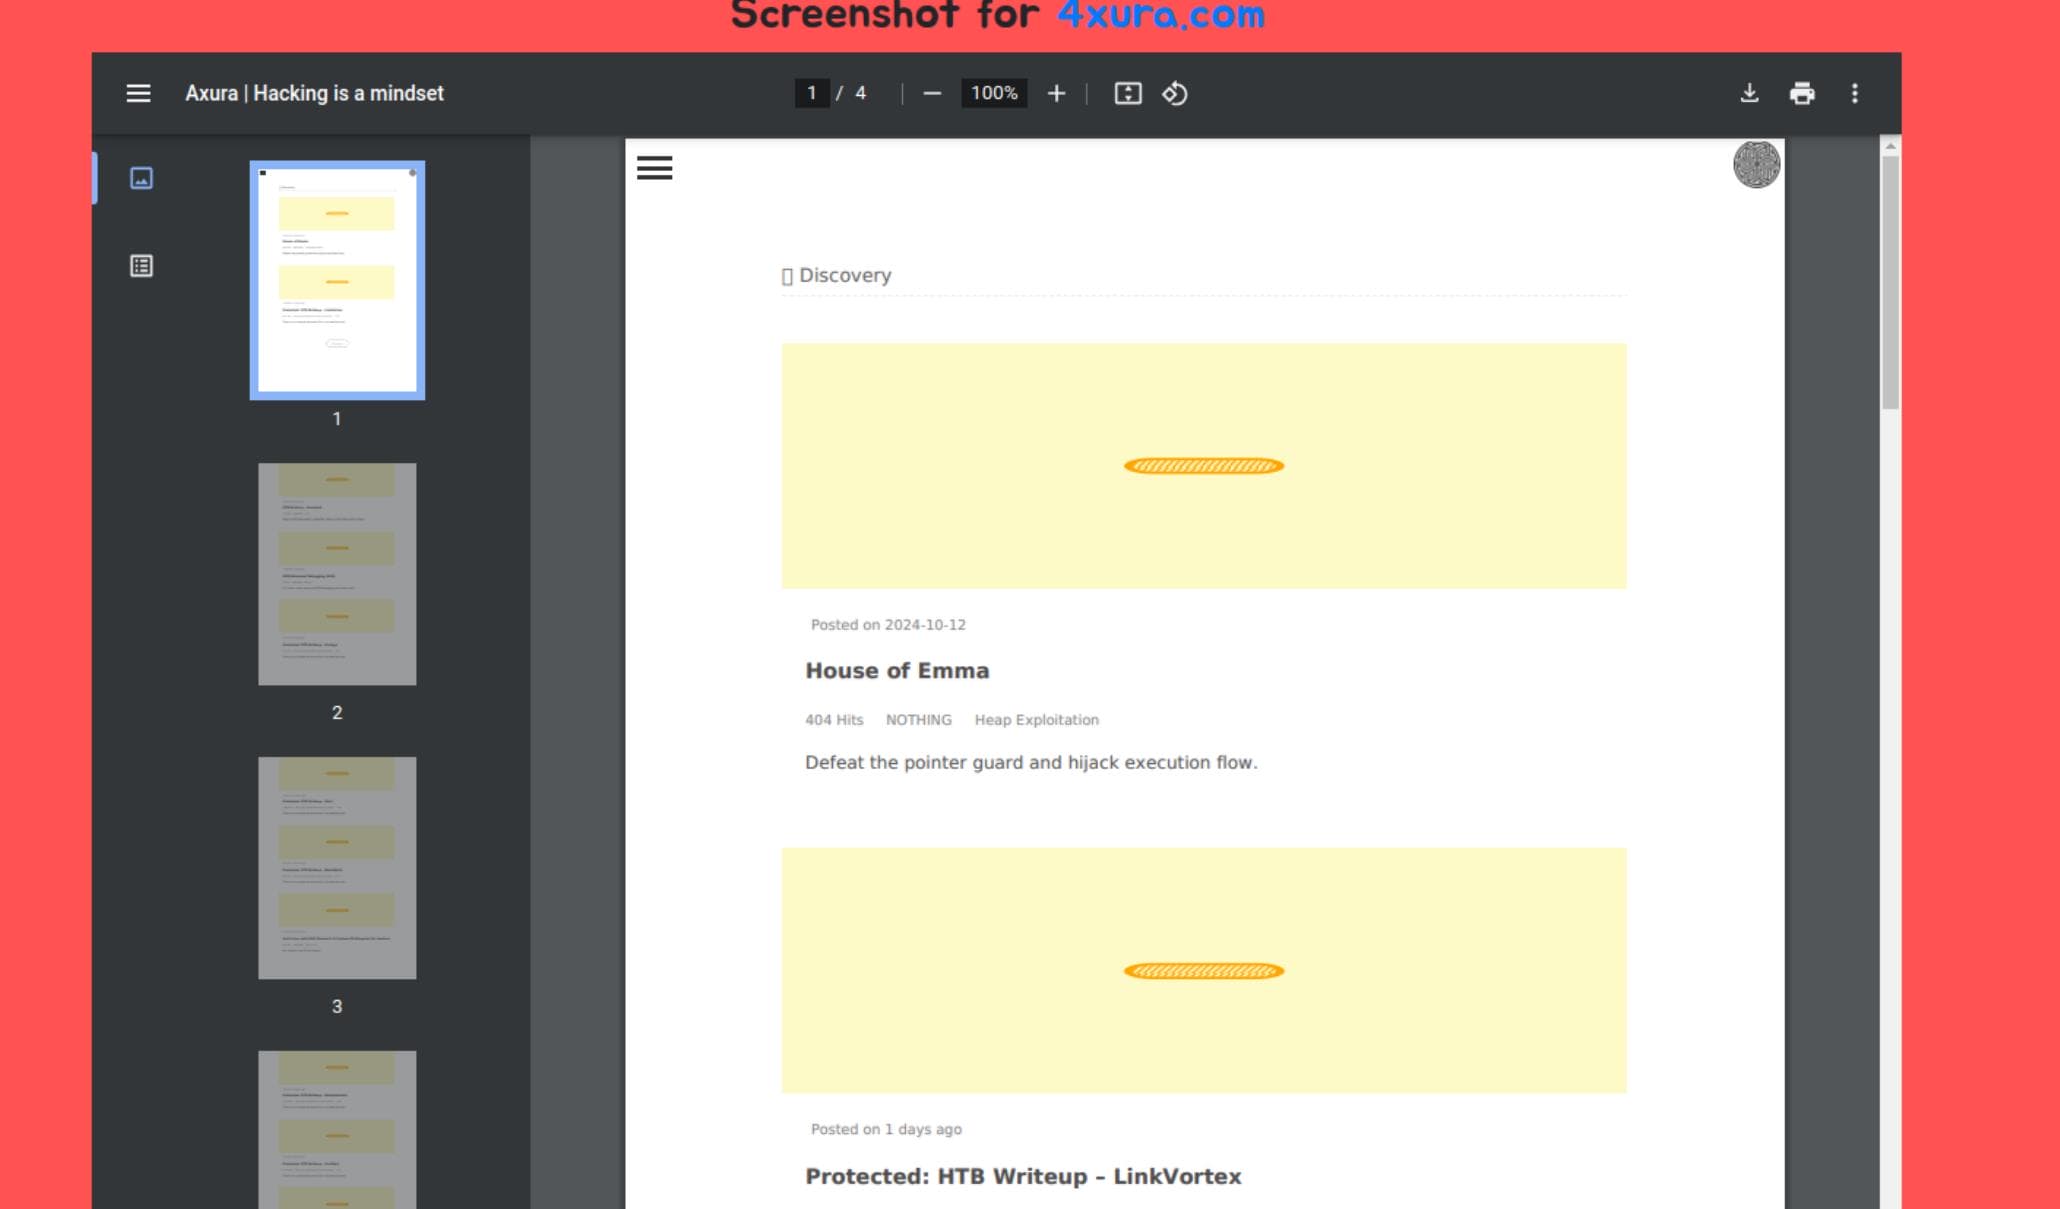2060x1209 pixels.
Task: Click the zoom in plus icon
Action: pos(1056,93)
